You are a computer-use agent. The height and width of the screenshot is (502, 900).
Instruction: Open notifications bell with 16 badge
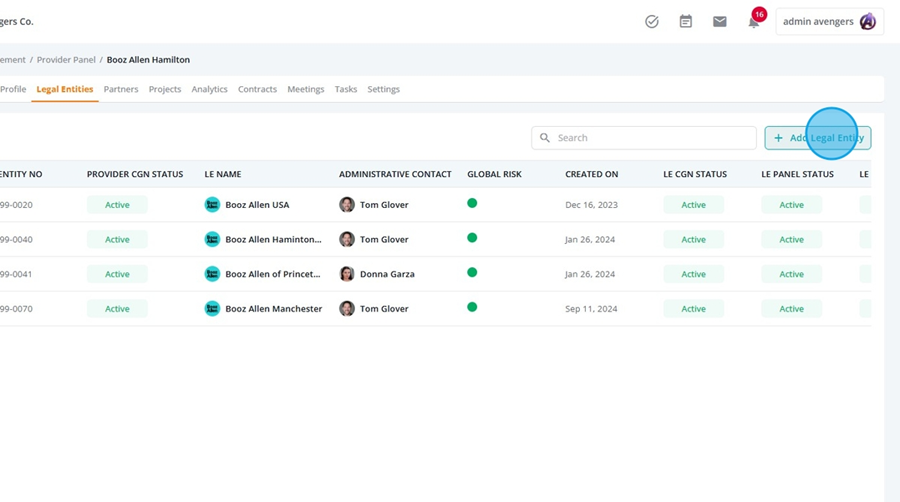tap(755, 20)
